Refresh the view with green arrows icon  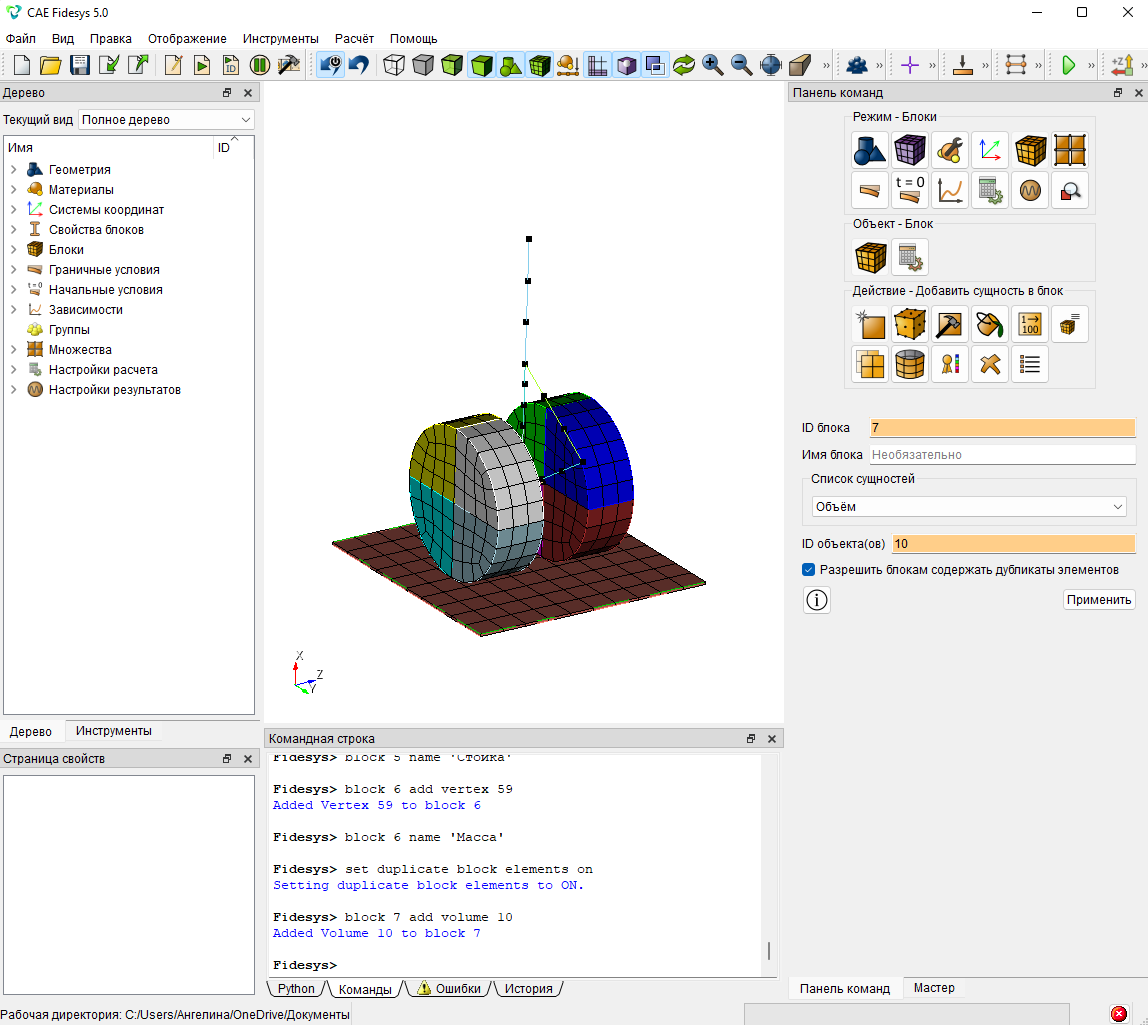[684, 65]
